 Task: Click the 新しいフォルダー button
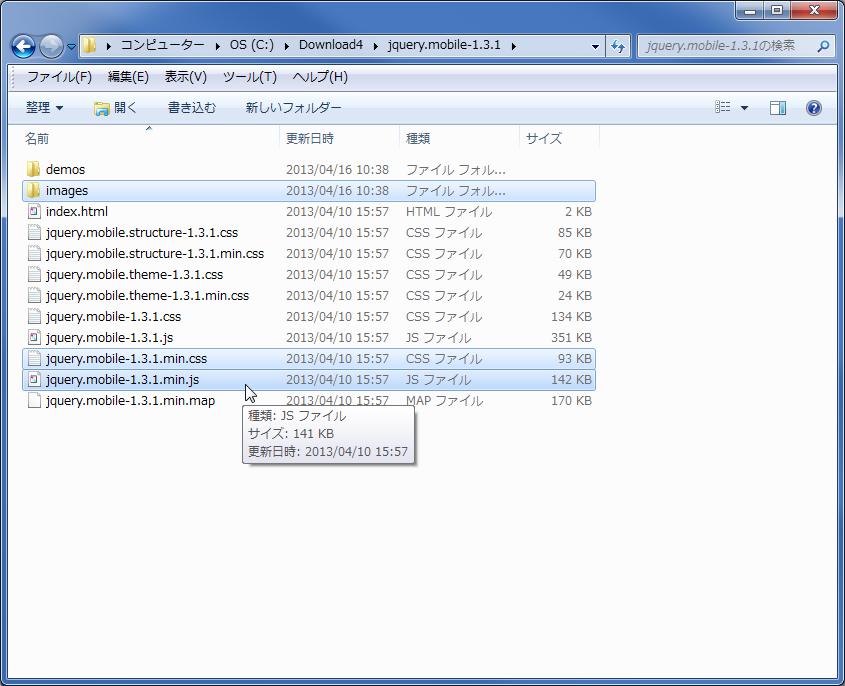293,108
